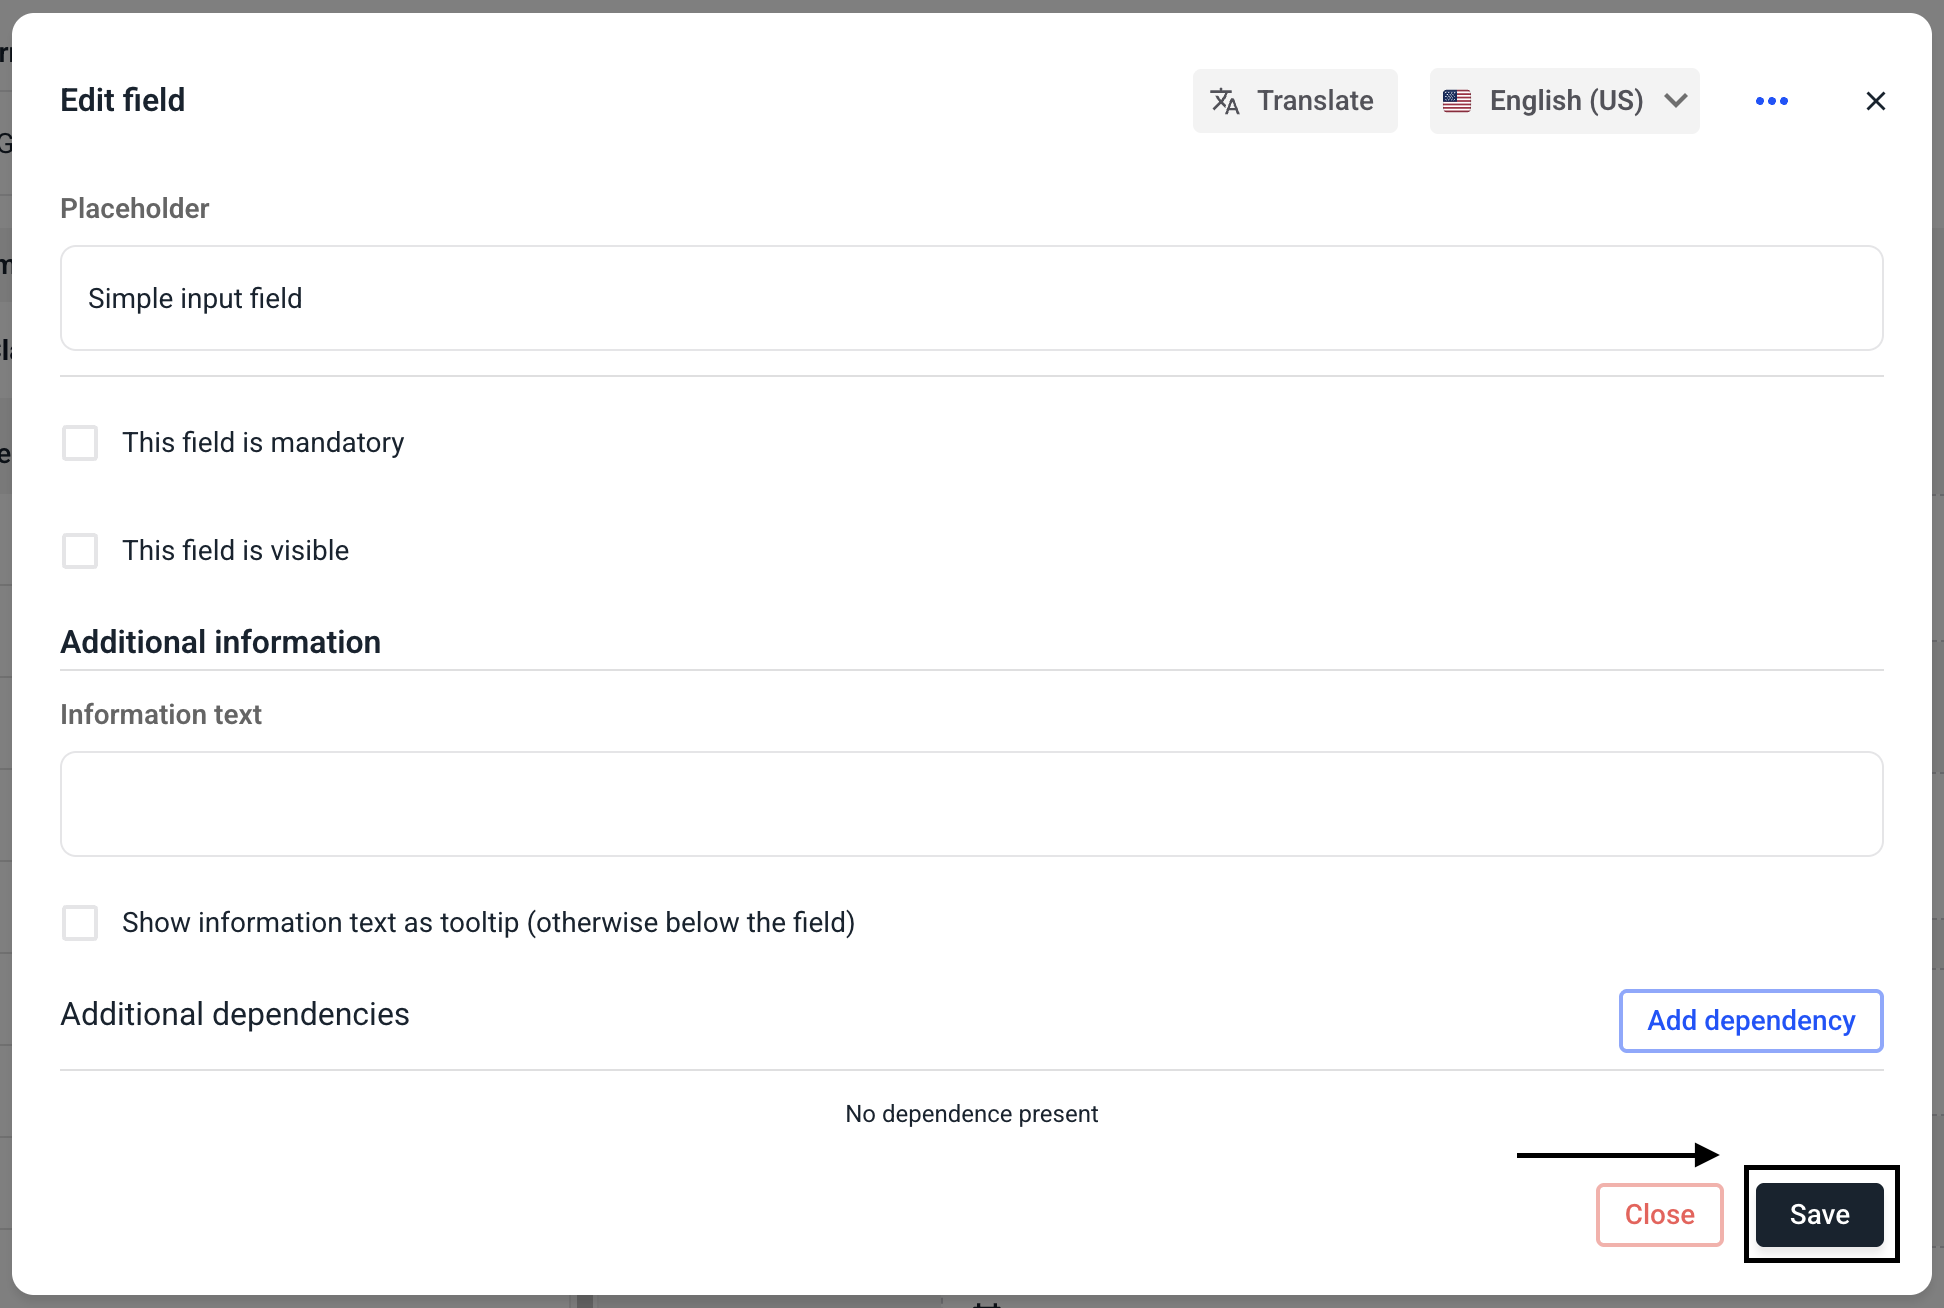This screenshot has width=1944, height=1308.
Task: Click the Additional dependencies heading
Action: [x=235, y=1014]
